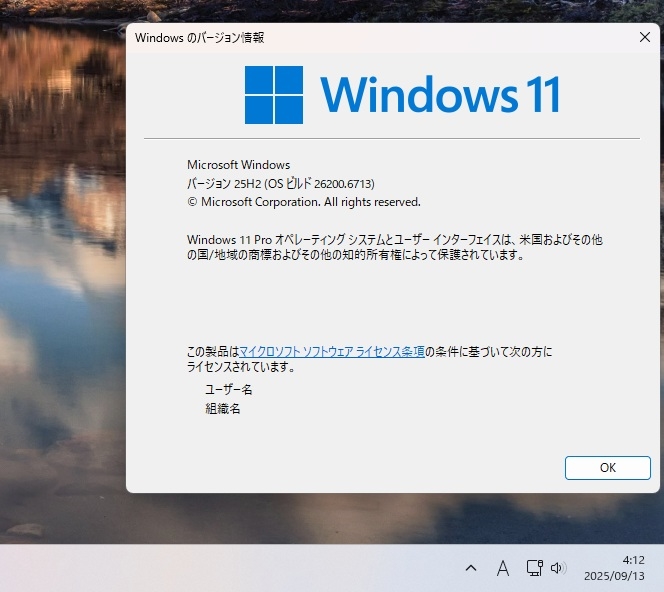Open the clock showing 4:12

(633, 560)
